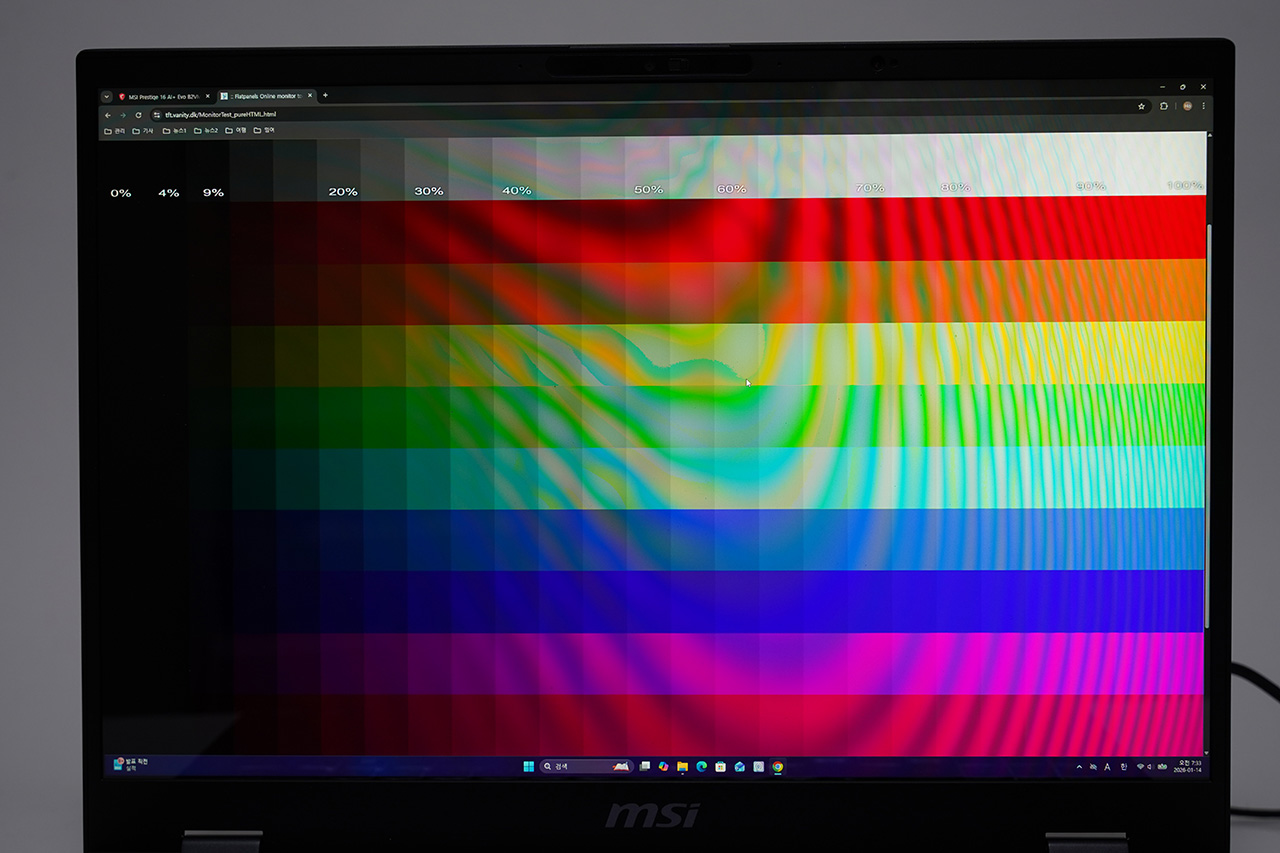
Task: Open a new tab with plus button
Action: click(x=325, y=95)
